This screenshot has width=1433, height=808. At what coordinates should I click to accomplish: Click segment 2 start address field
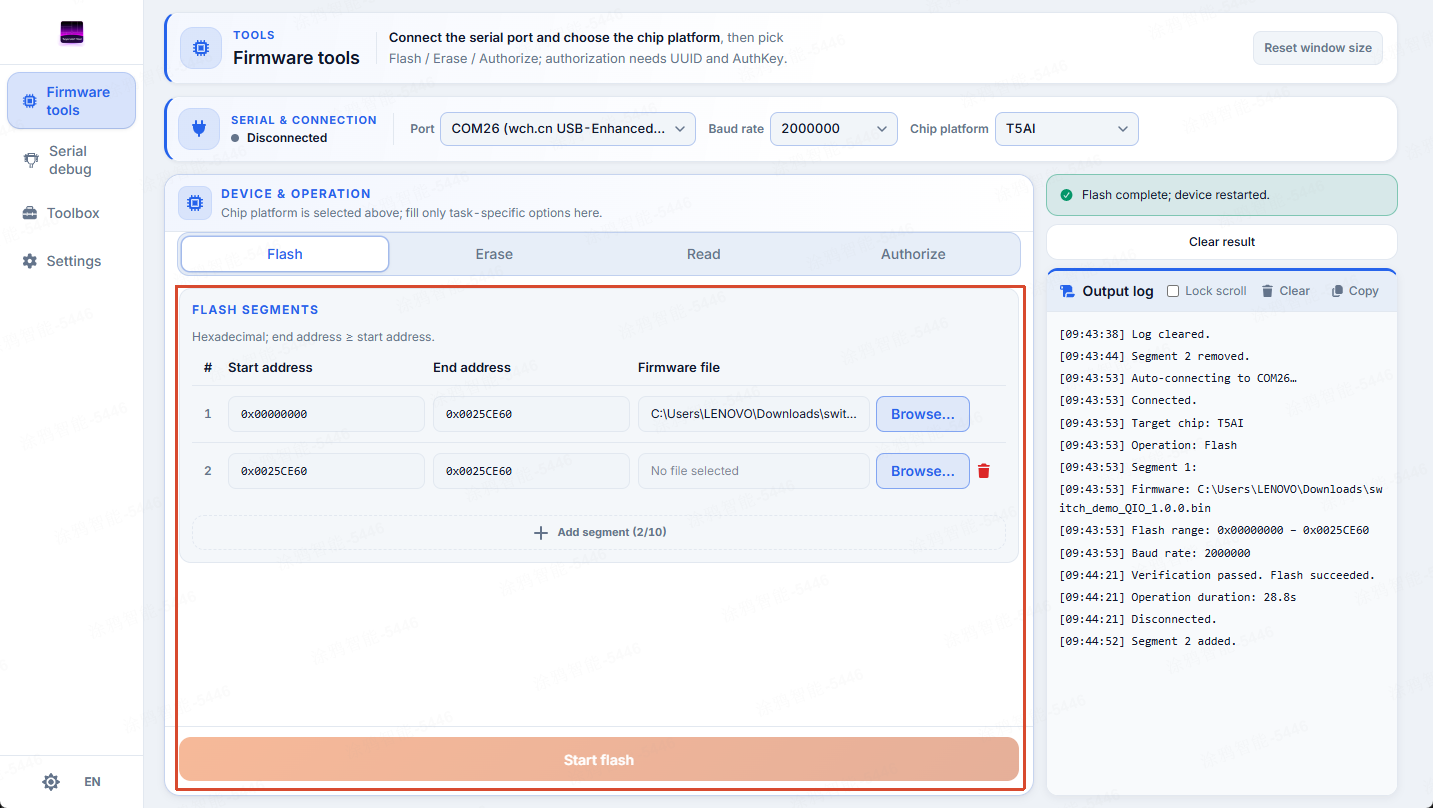[x=326, y=471]
